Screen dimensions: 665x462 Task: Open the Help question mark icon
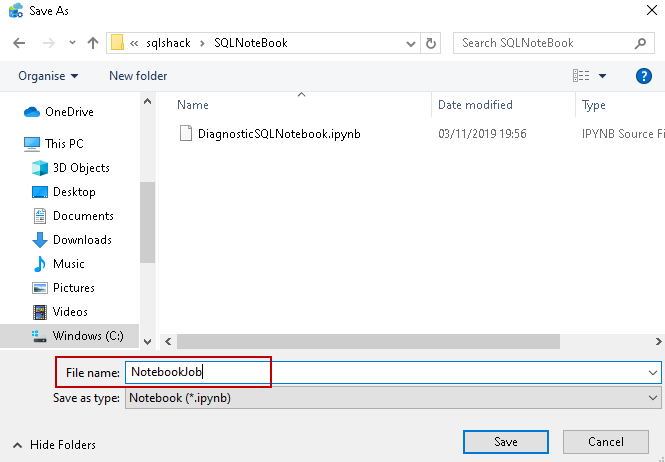(x=644, y=76)
